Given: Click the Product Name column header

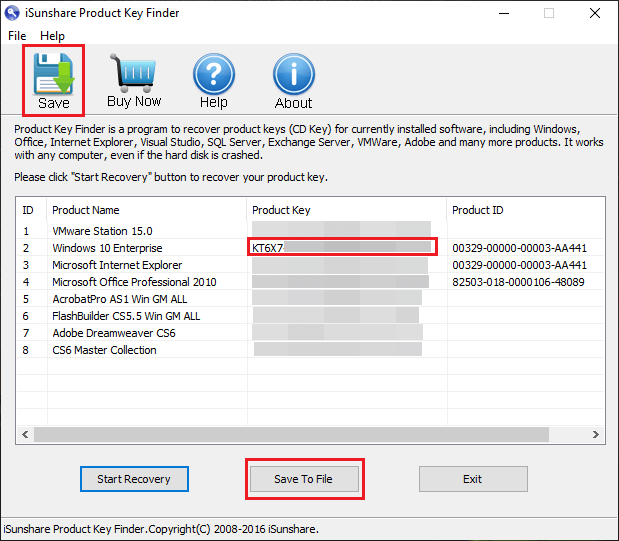Looking at the screenshot, I should 147,210.
